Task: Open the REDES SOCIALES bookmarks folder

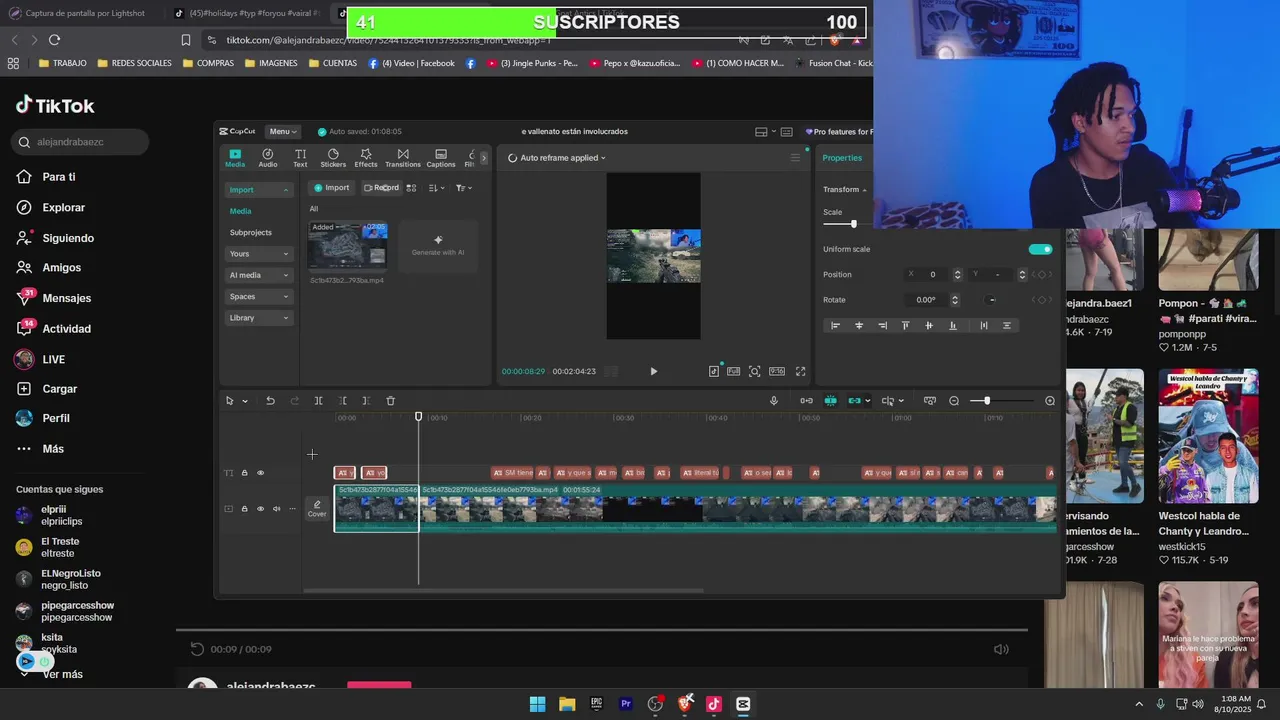Action: tap(134, 63)
